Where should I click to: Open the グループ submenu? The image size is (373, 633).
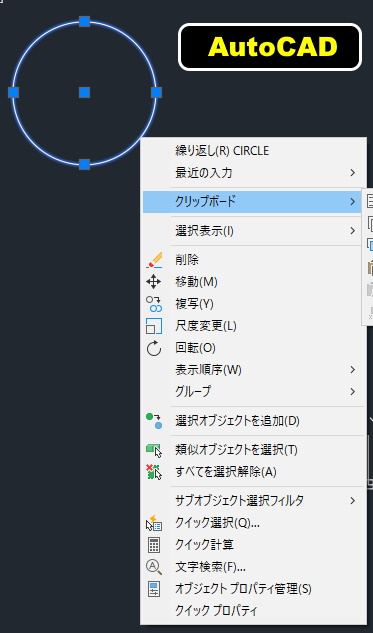coord(254,392)
